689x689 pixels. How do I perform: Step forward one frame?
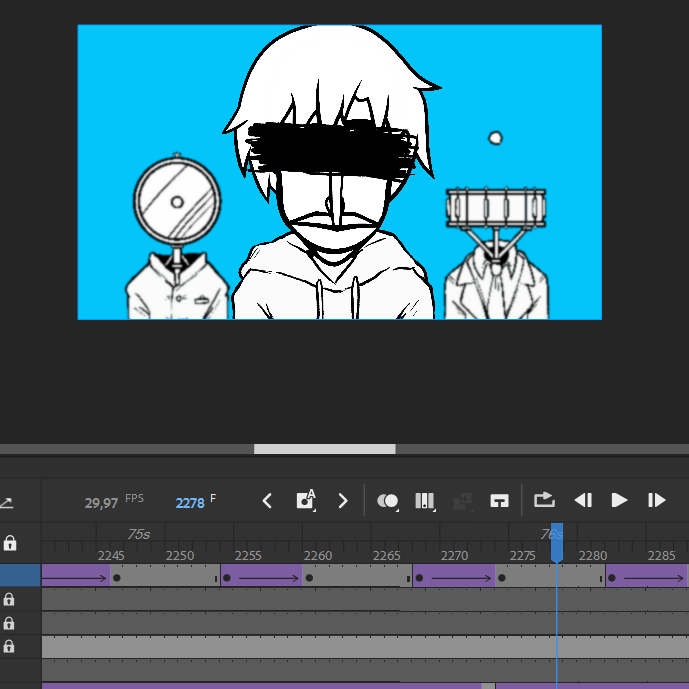tap(656, 501)
